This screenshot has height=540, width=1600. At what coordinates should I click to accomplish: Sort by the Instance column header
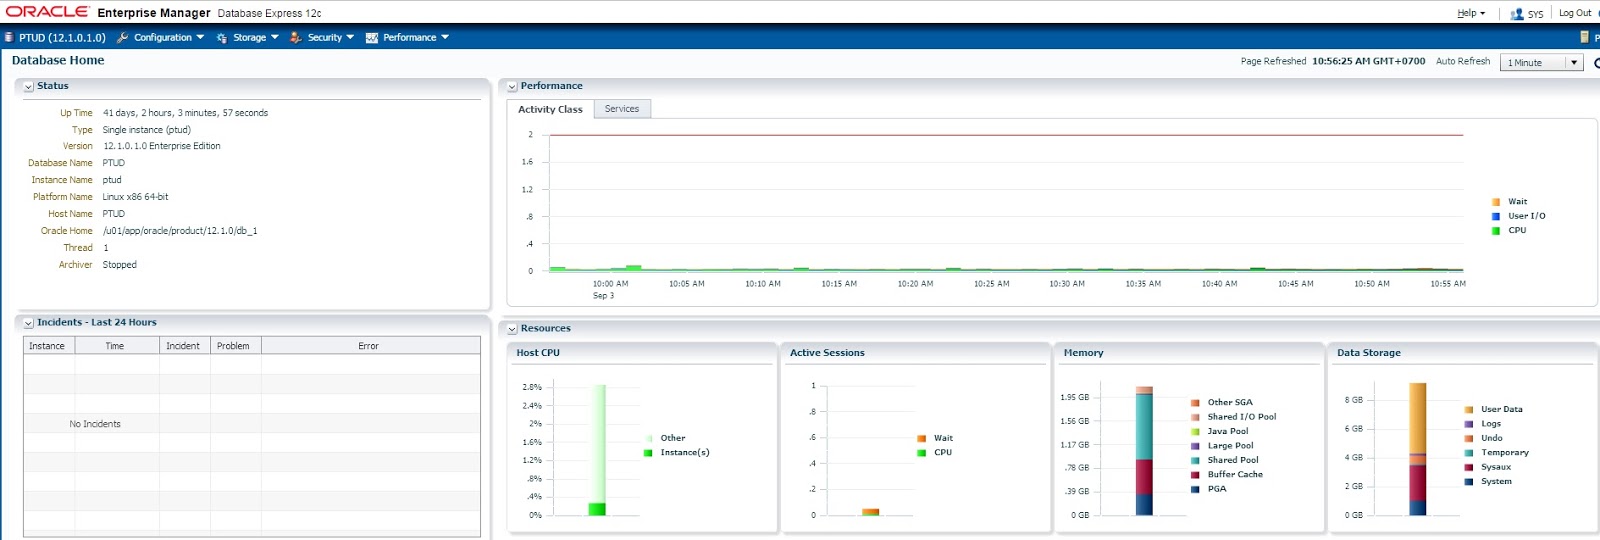tap(49, 346)
